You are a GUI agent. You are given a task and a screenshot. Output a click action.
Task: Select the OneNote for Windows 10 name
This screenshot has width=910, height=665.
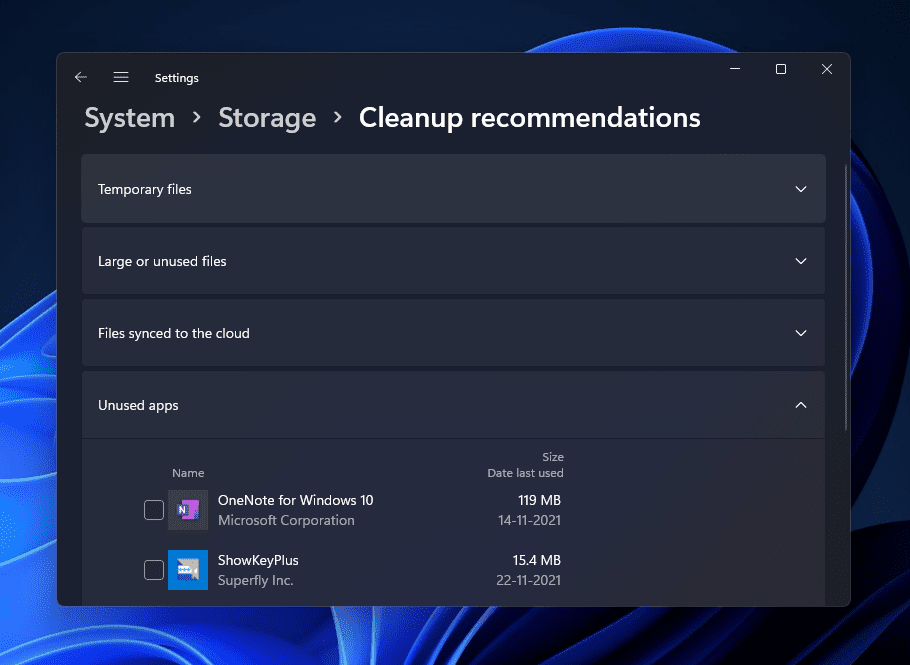tap(295, 500)
